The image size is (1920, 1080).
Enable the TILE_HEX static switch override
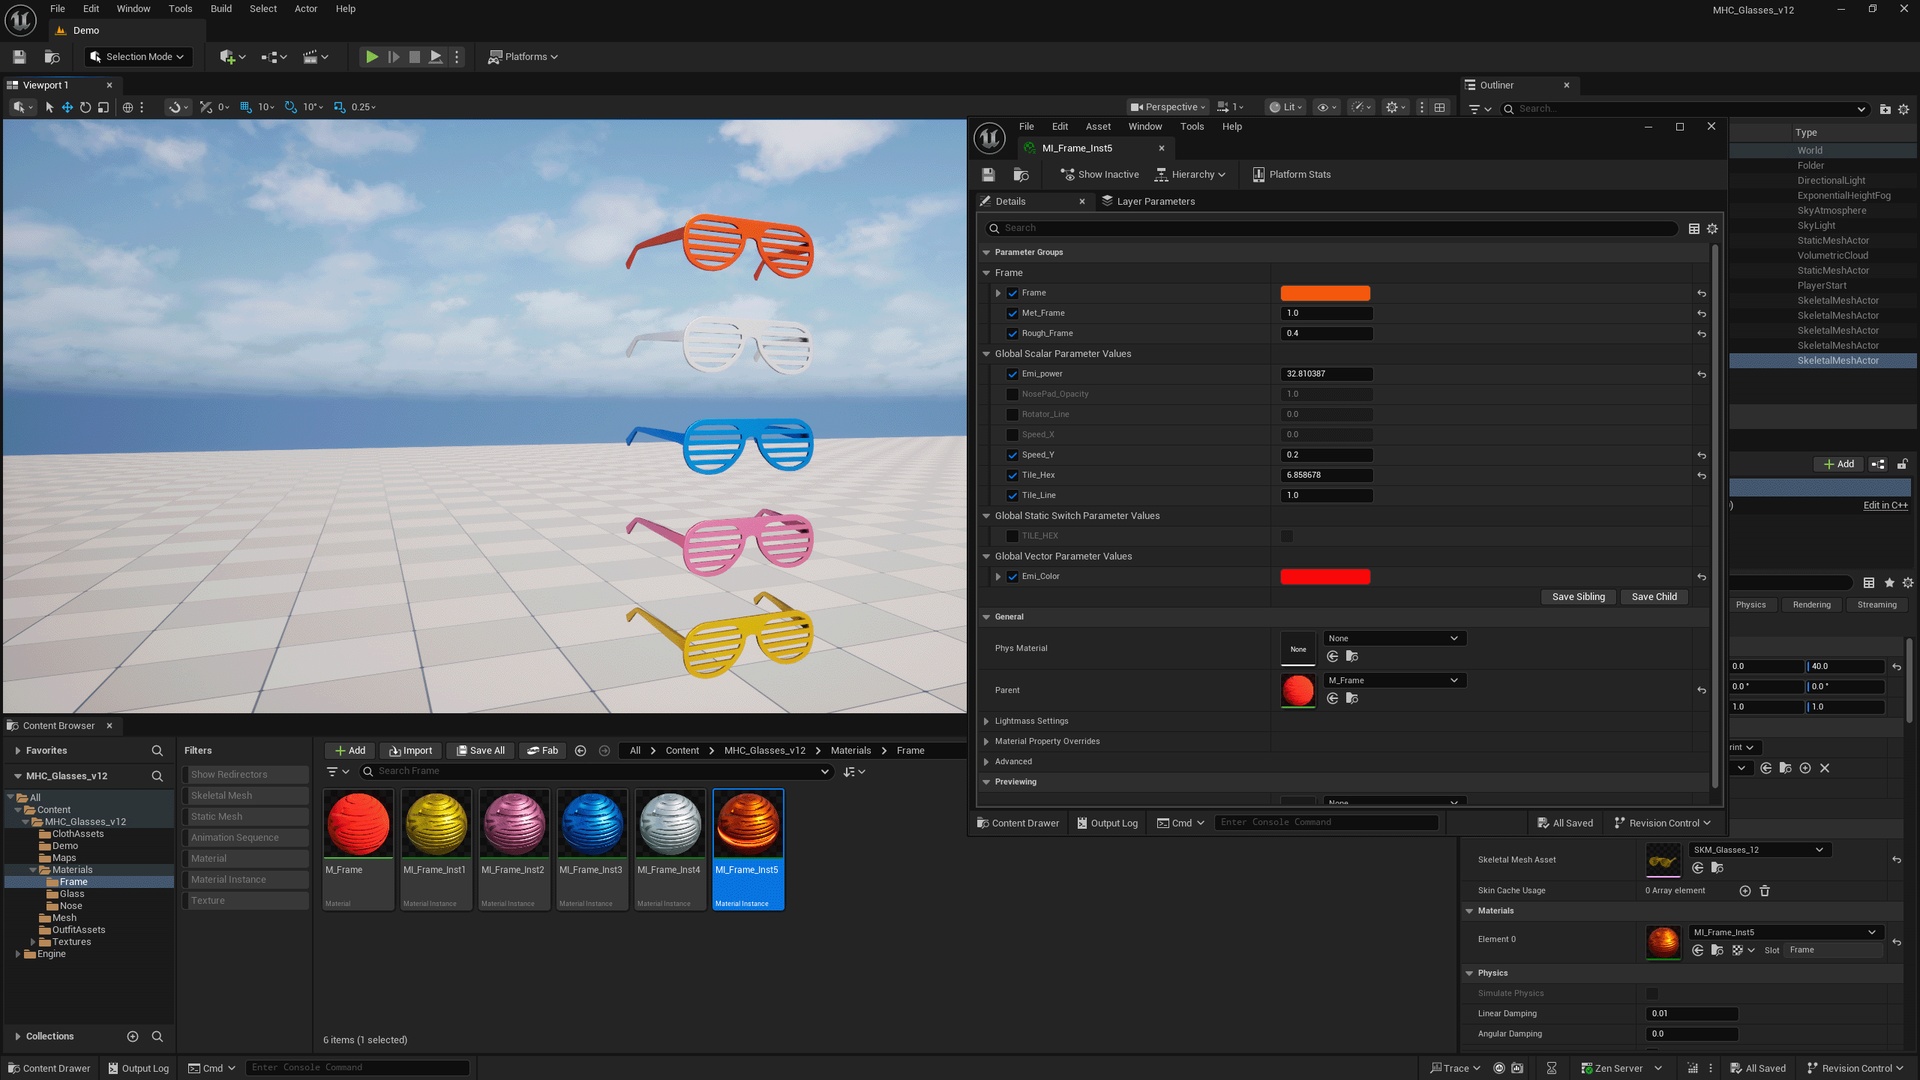[1012, 536]
